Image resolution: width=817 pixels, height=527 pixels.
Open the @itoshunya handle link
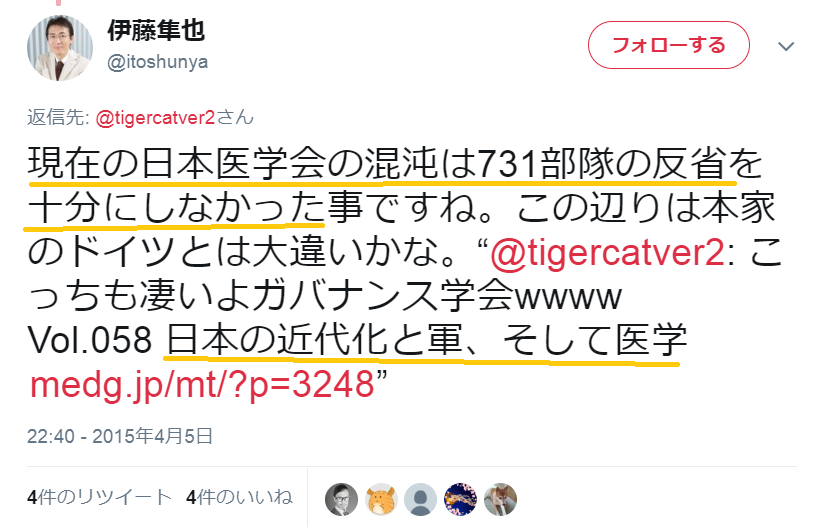point(157,62)
